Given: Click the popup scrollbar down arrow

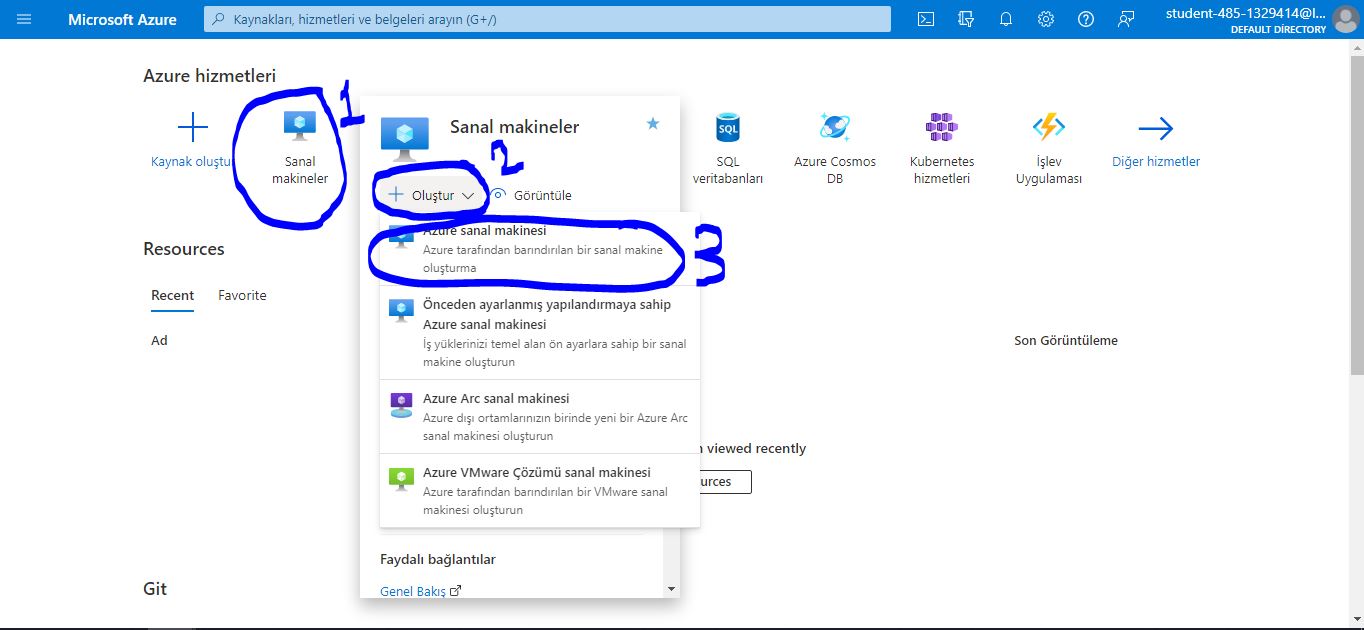Looking at the screenshot, I should pos(672,589).
